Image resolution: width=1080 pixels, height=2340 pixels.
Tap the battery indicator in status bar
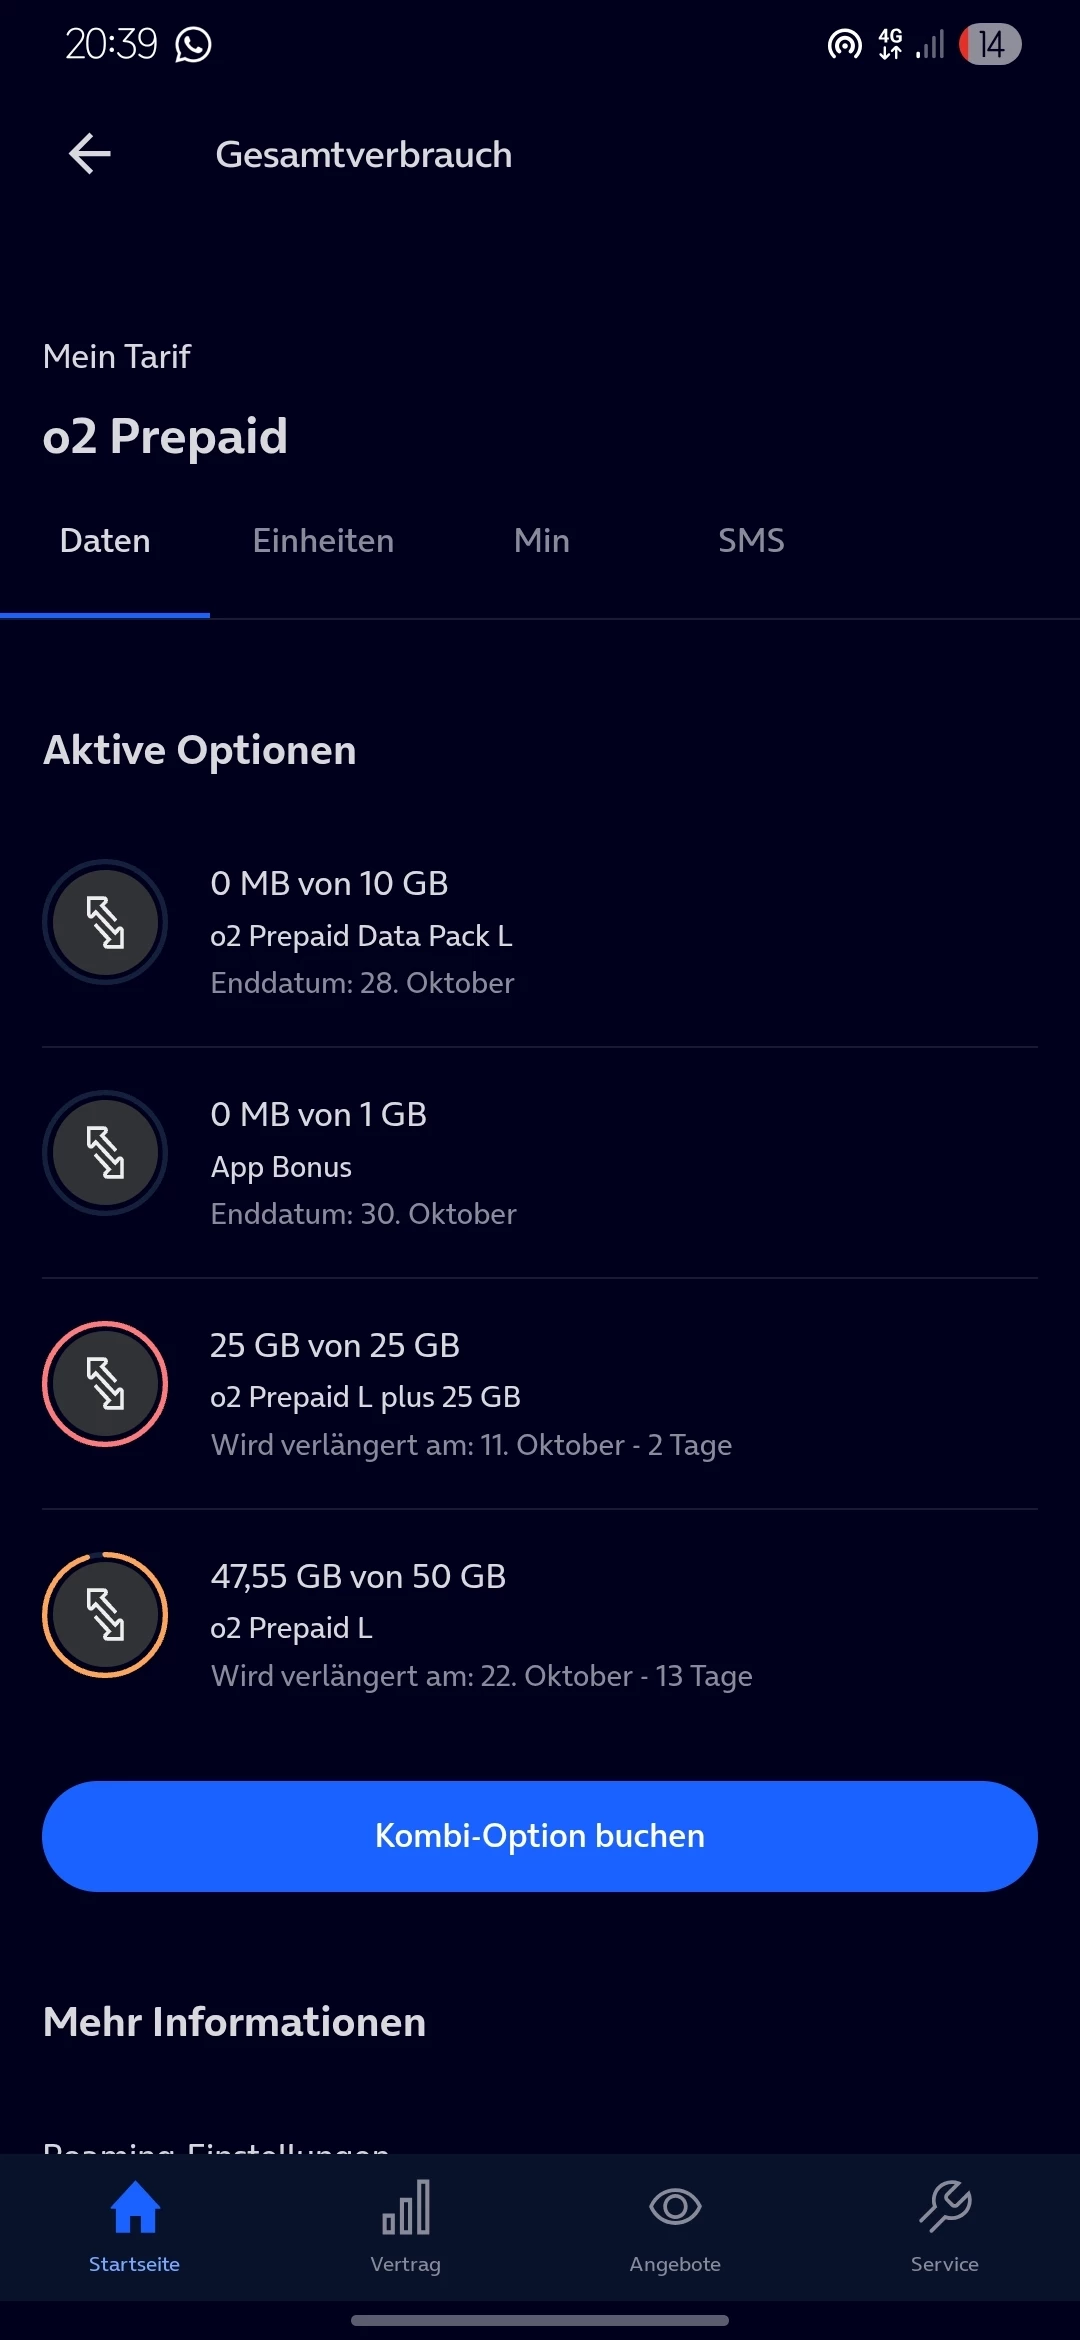(x=990, y=44)
